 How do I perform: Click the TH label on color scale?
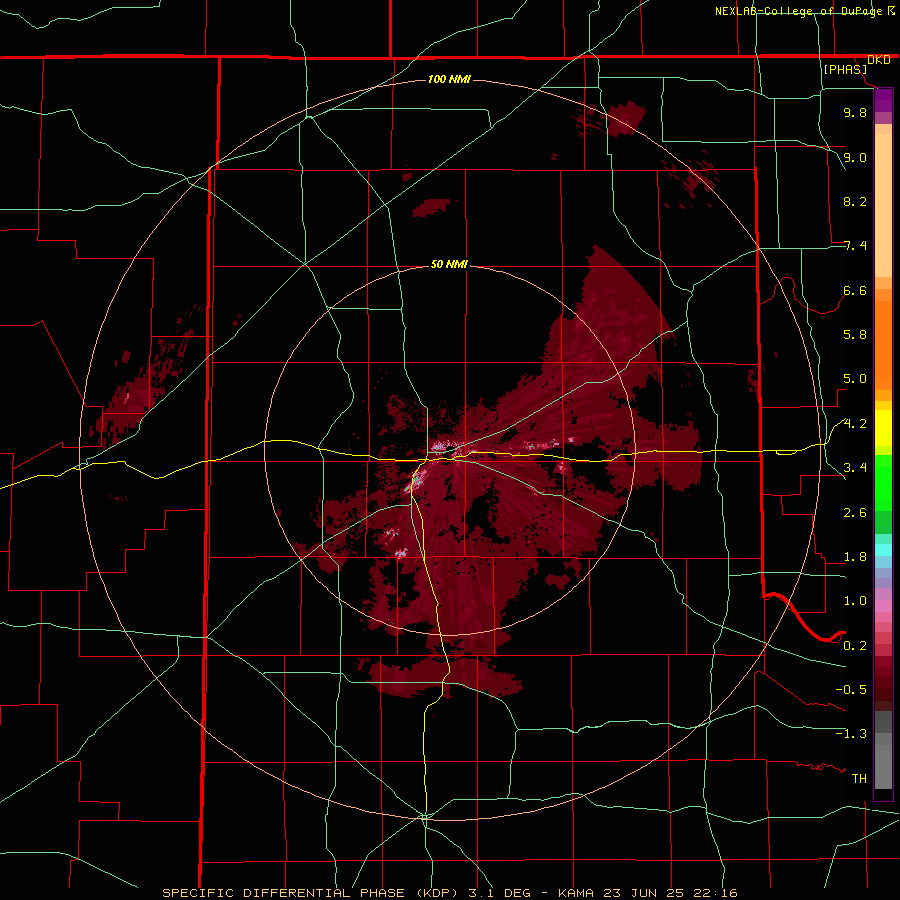point(859,779)
